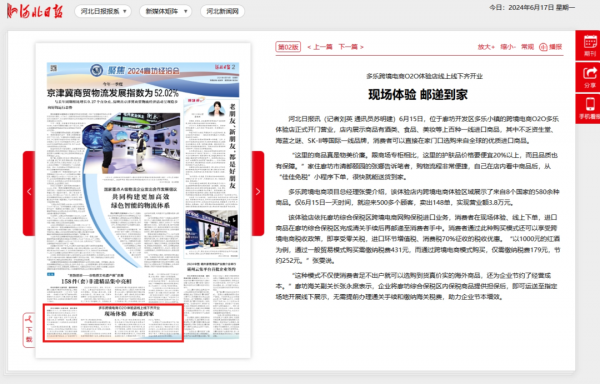Select the highlighted 现场体验 邮递到家 article region
Image resolution: width=600 pixels, height=384 pixels.
tap(113, 323)
